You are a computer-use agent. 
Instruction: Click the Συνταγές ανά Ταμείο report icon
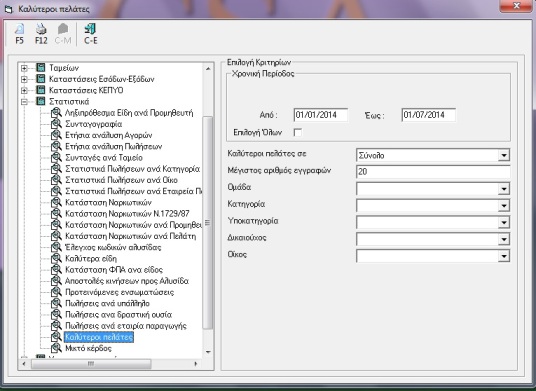(56, 158)
